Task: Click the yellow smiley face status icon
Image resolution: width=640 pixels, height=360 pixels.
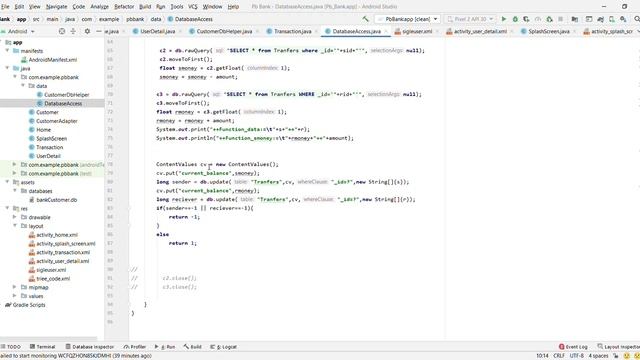Action: coord(627,356)
